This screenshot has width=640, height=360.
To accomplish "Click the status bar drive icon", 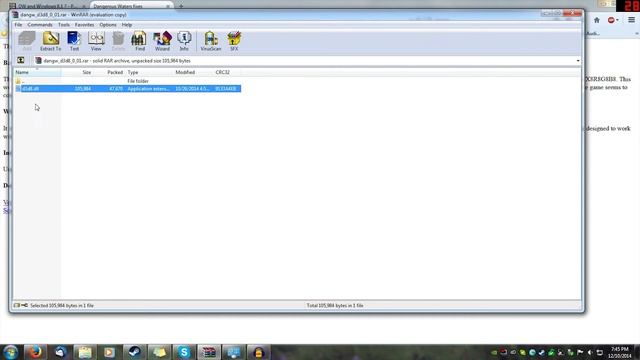I will click(x=17, y=305).
